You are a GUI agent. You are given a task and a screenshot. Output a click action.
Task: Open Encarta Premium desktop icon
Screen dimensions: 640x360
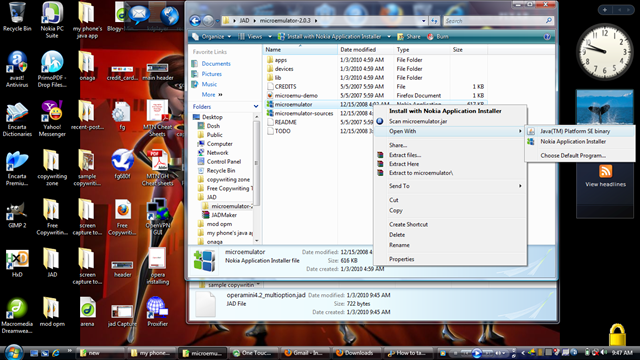pos(17,168)
